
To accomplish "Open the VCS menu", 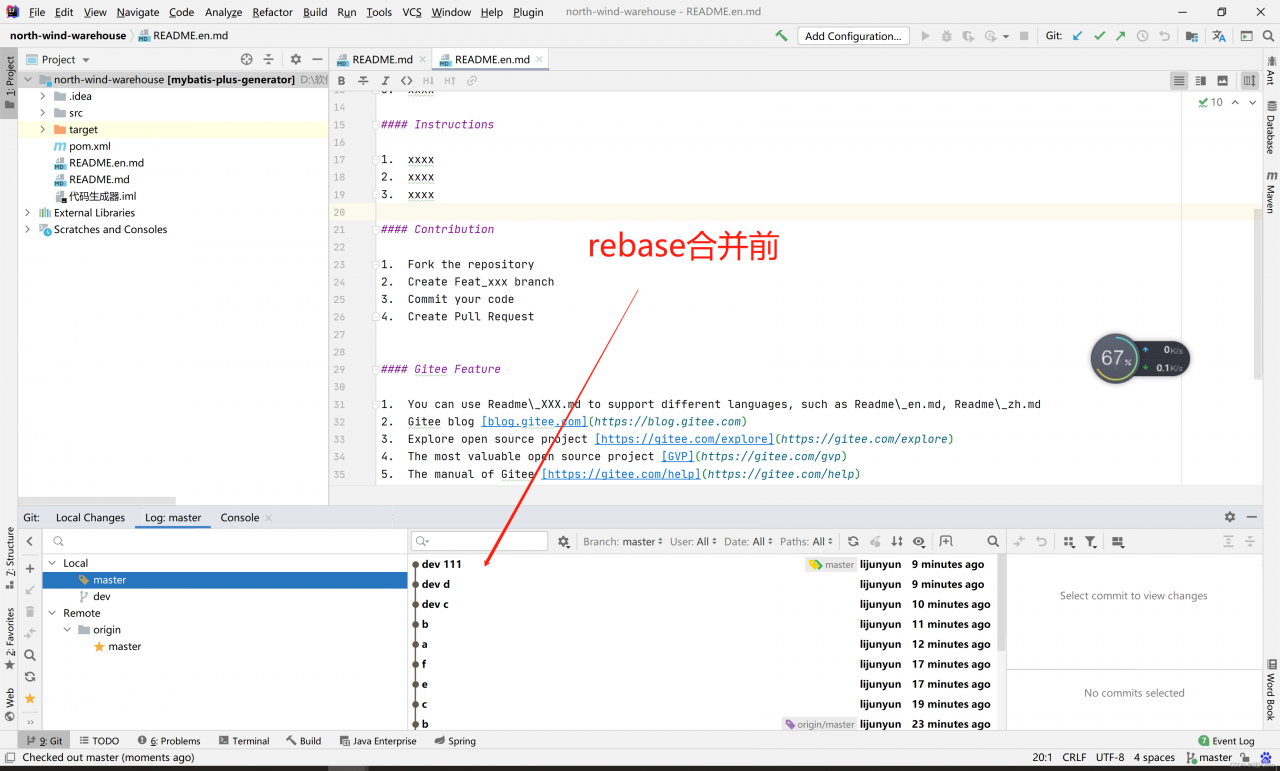I will coord(412,12).
